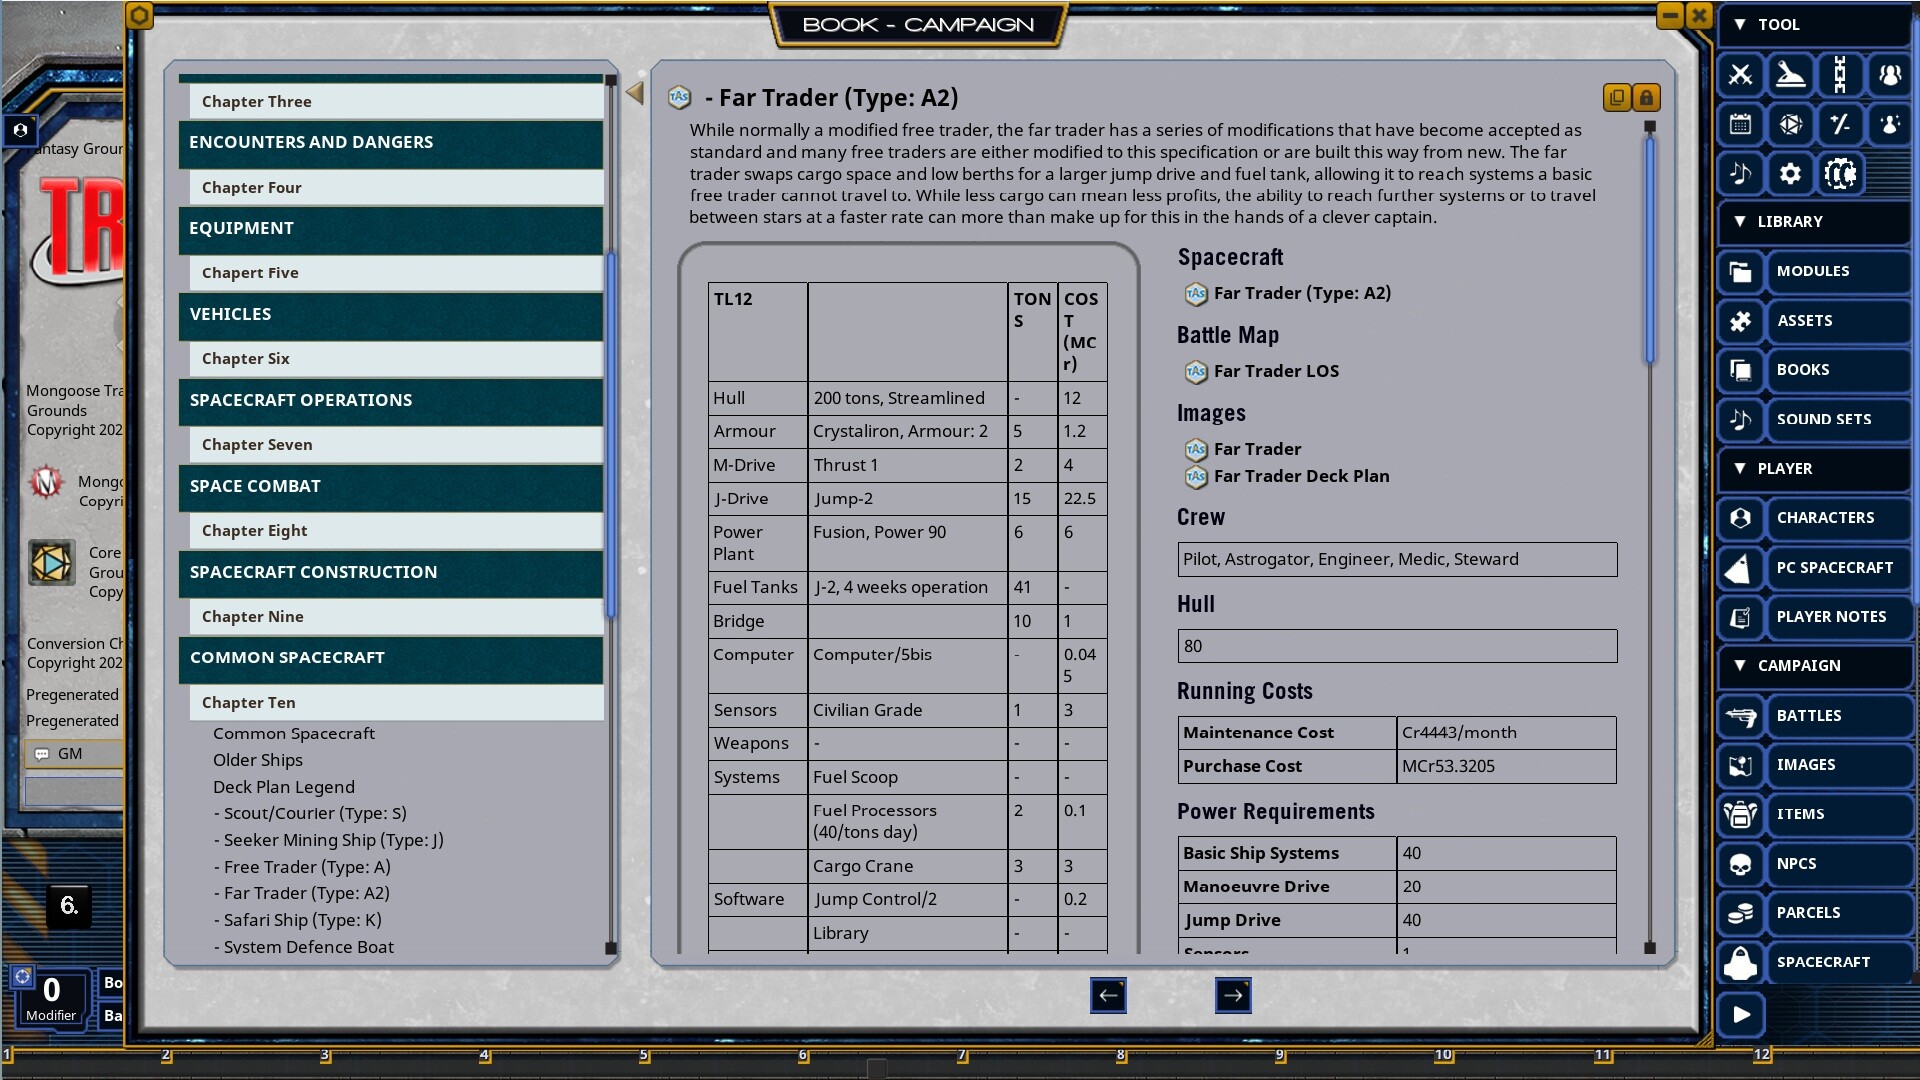Toggle the lock icon on the Far Trader window

[x=1646, y=97]
